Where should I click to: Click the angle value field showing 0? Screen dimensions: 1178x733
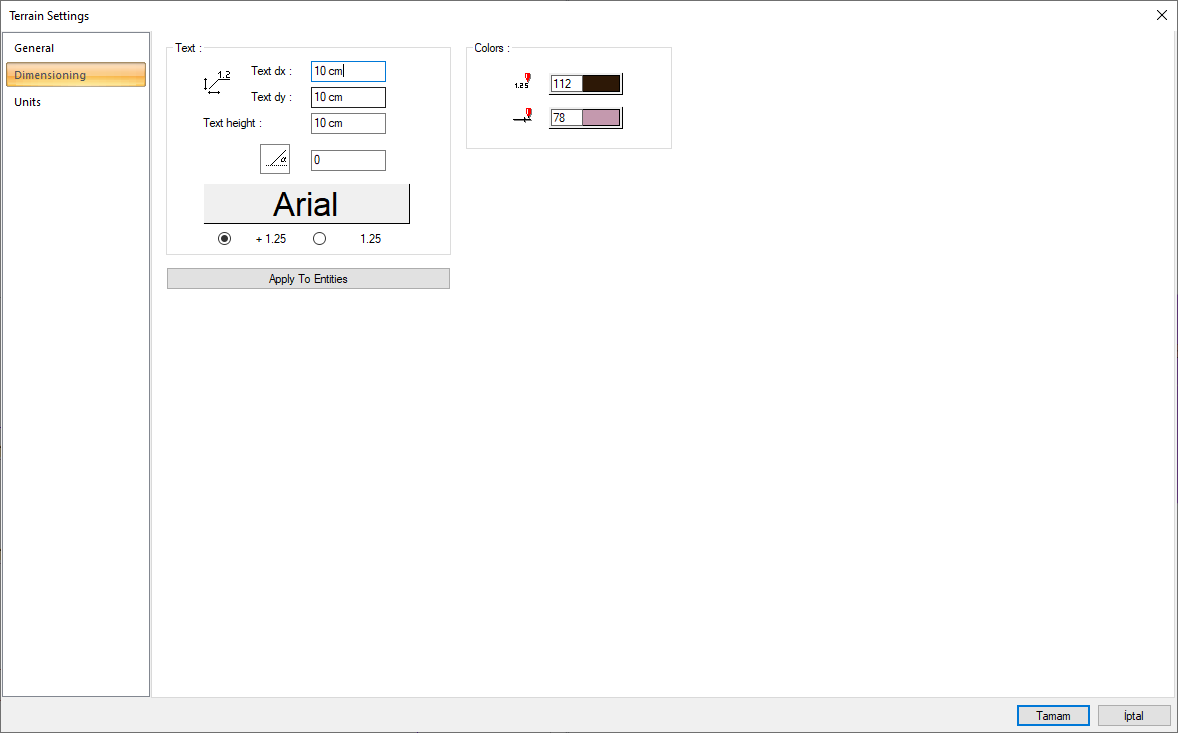click(x=348, y=160)
